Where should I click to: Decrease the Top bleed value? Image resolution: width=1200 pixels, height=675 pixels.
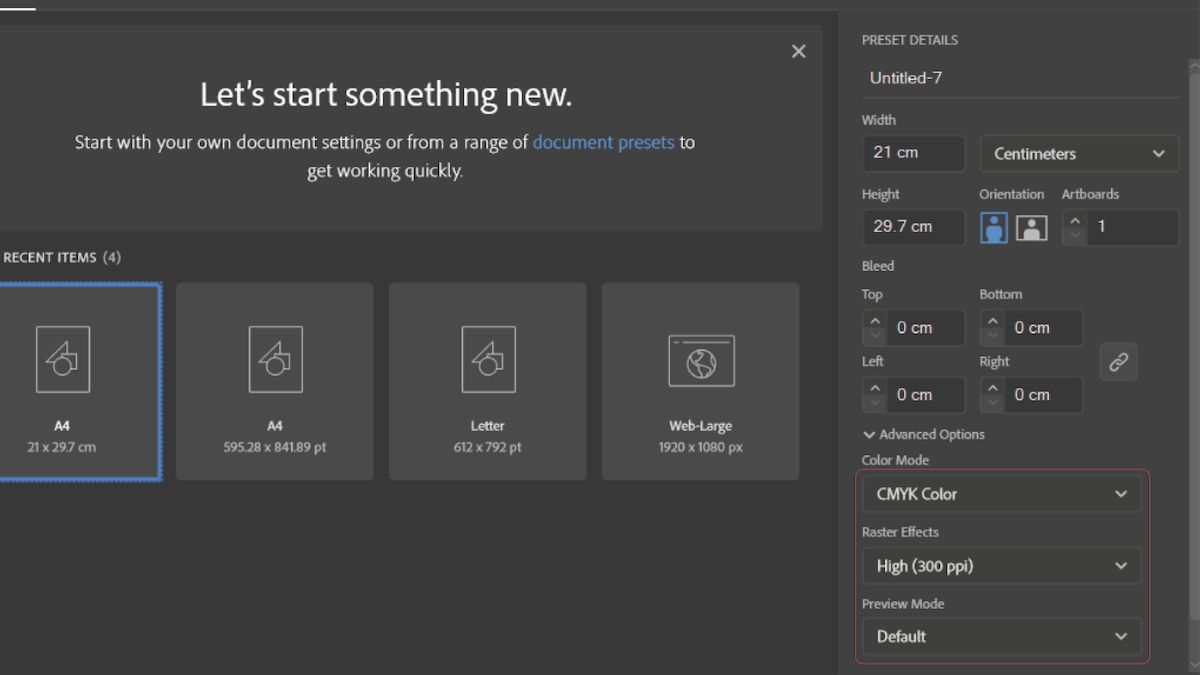coord(875,336)
